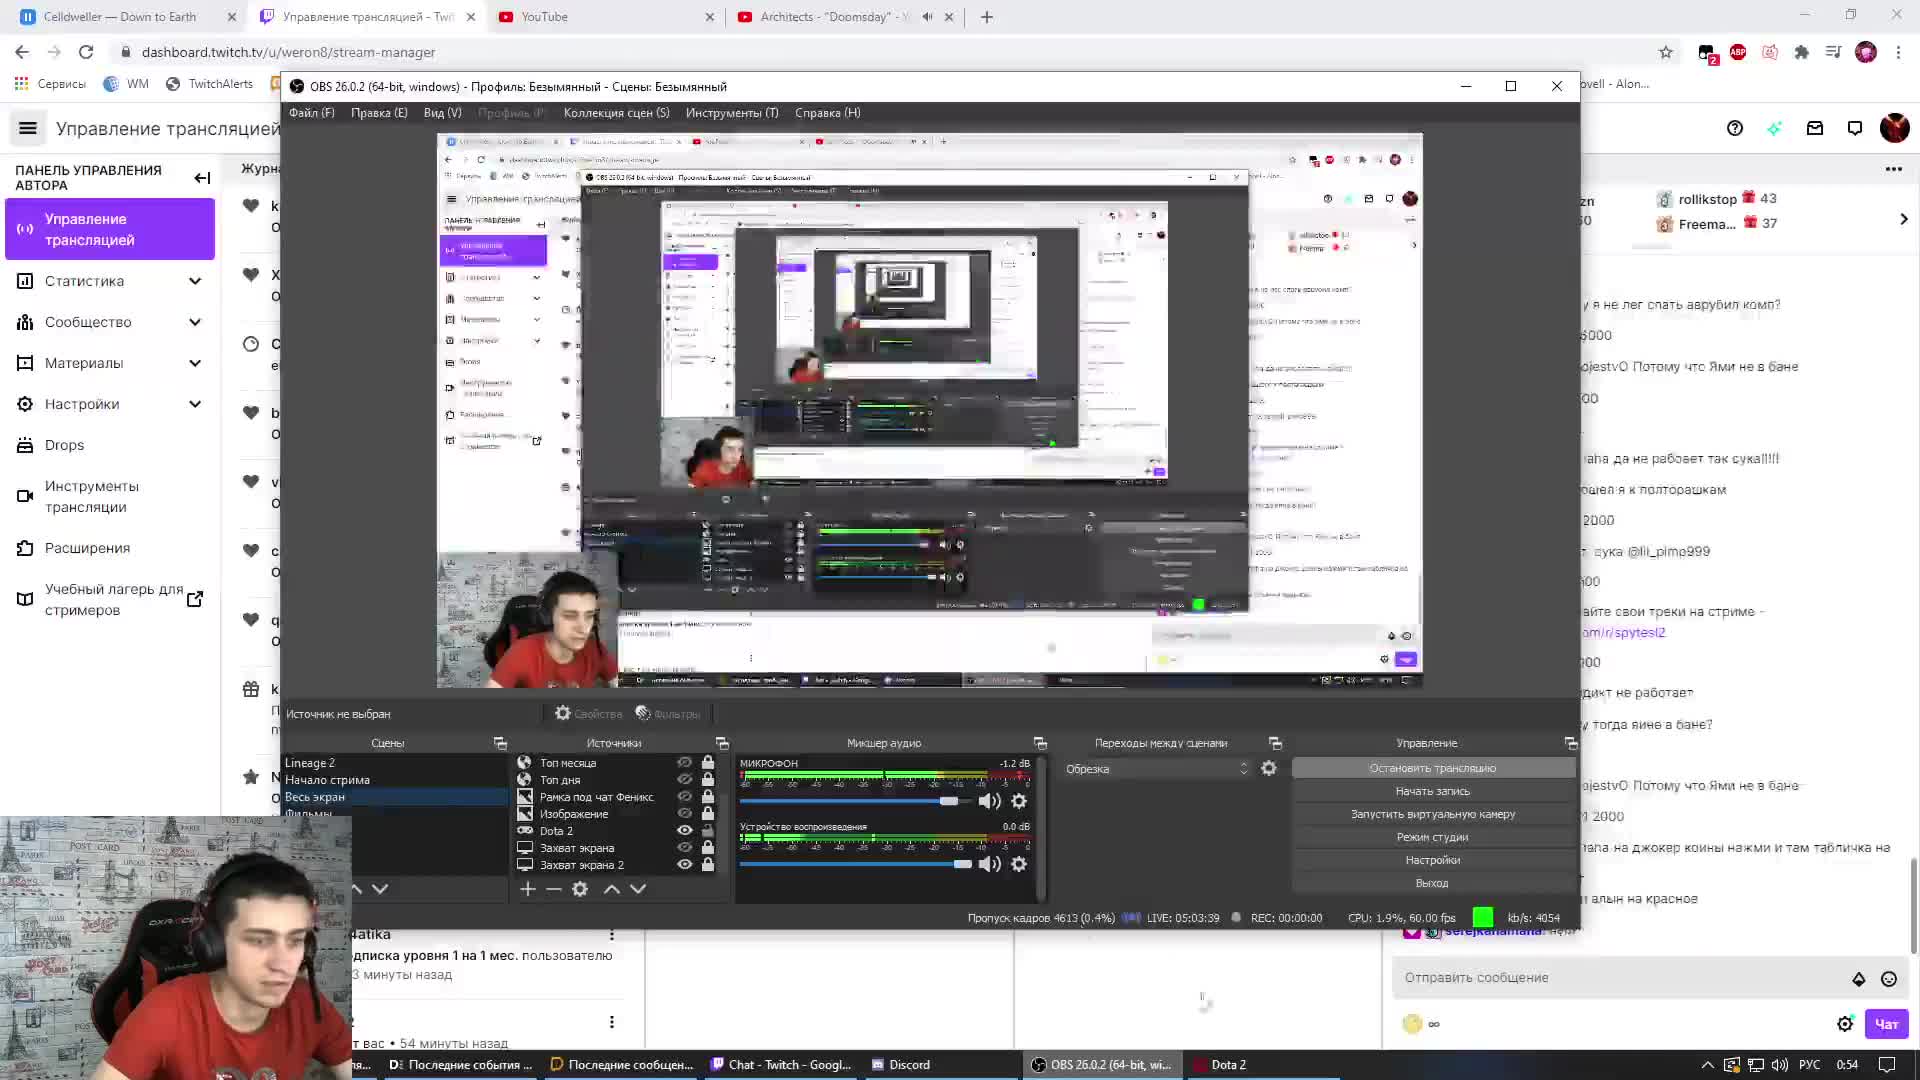Image resolution: width=1920 pixels, height=1080 pixels.
Task: Open the Обрезка transition dropdown
Action: click(x=1157, y=769)
